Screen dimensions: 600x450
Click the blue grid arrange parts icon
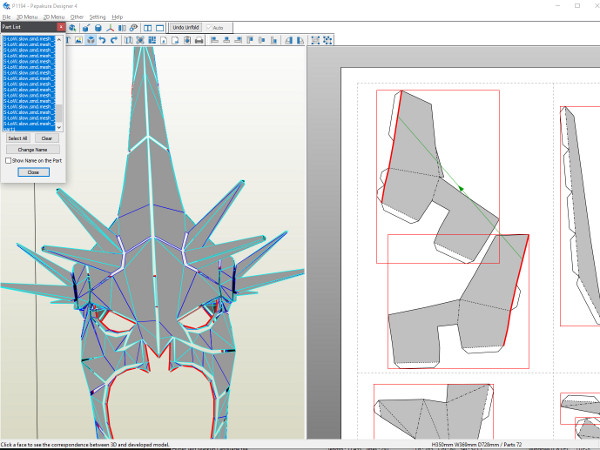(152, 40)
